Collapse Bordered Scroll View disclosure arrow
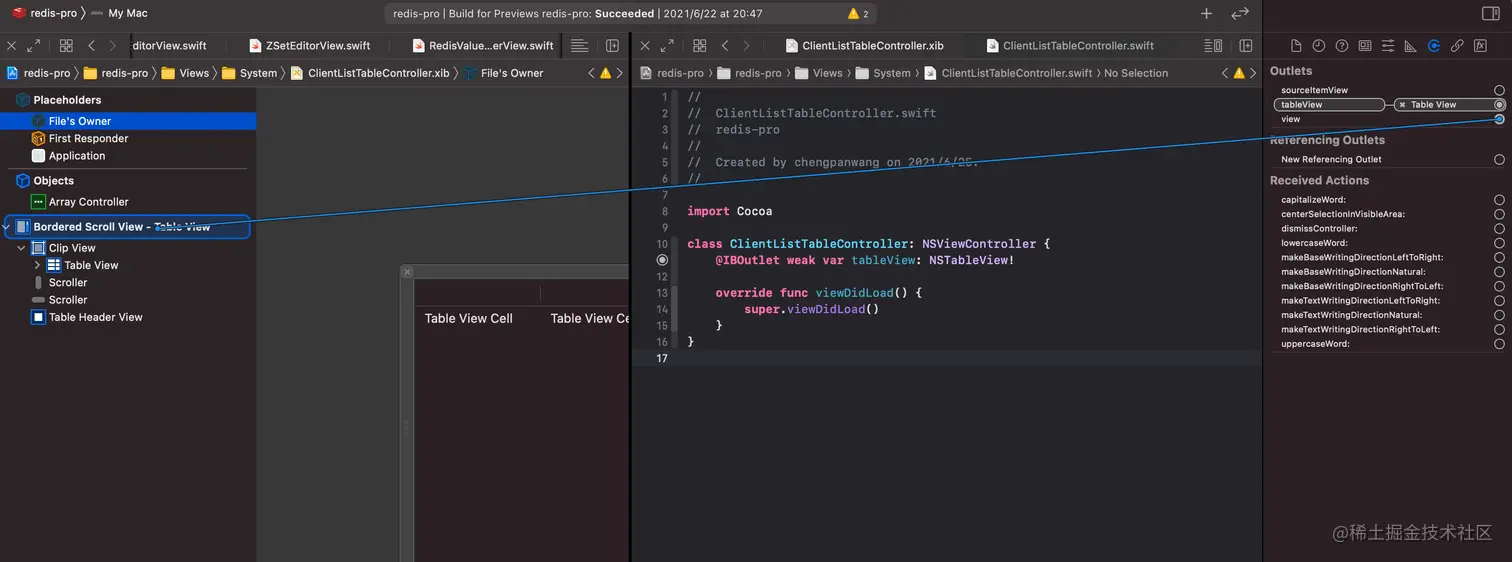Viewport: 1512px width, 562px height. click(x=7, y=227)
